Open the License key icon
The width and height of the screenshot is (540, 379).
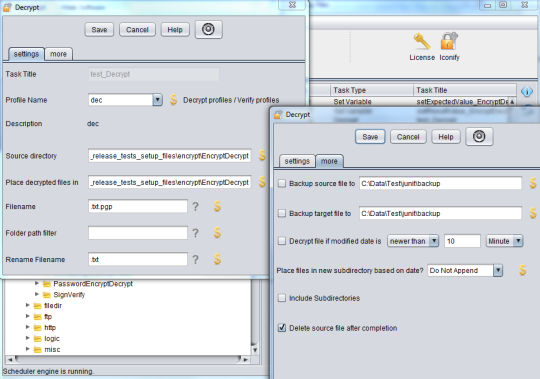coord(422,41)
